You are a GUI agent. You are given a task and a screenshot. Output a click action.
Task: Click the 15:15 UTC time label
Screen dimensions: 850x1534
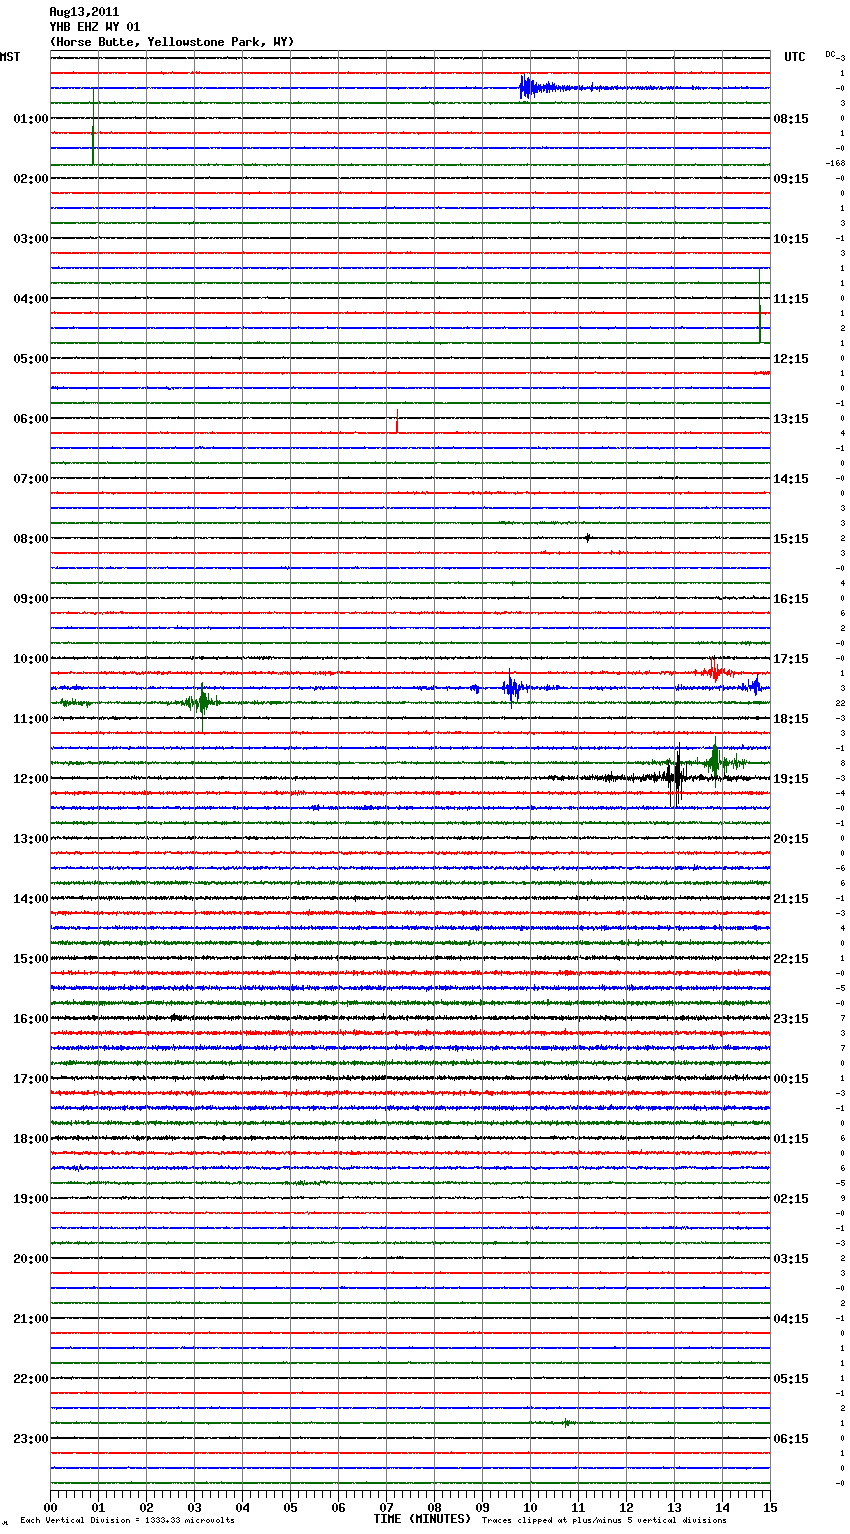coord(791,538)
